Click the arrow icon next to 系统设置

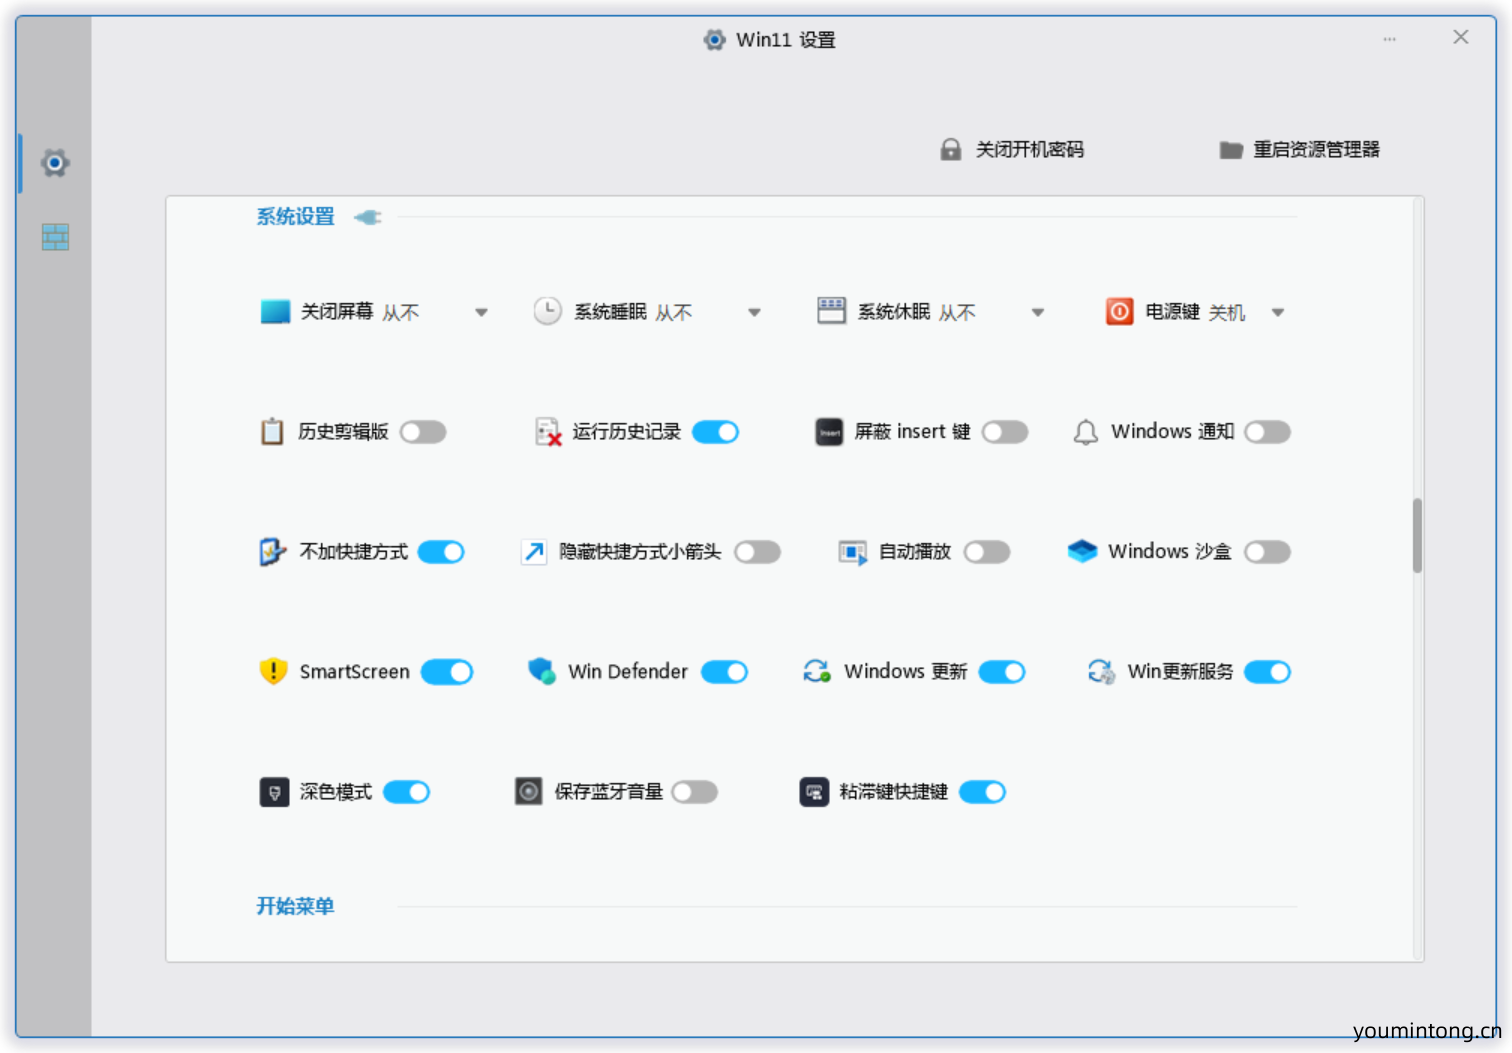368,217
